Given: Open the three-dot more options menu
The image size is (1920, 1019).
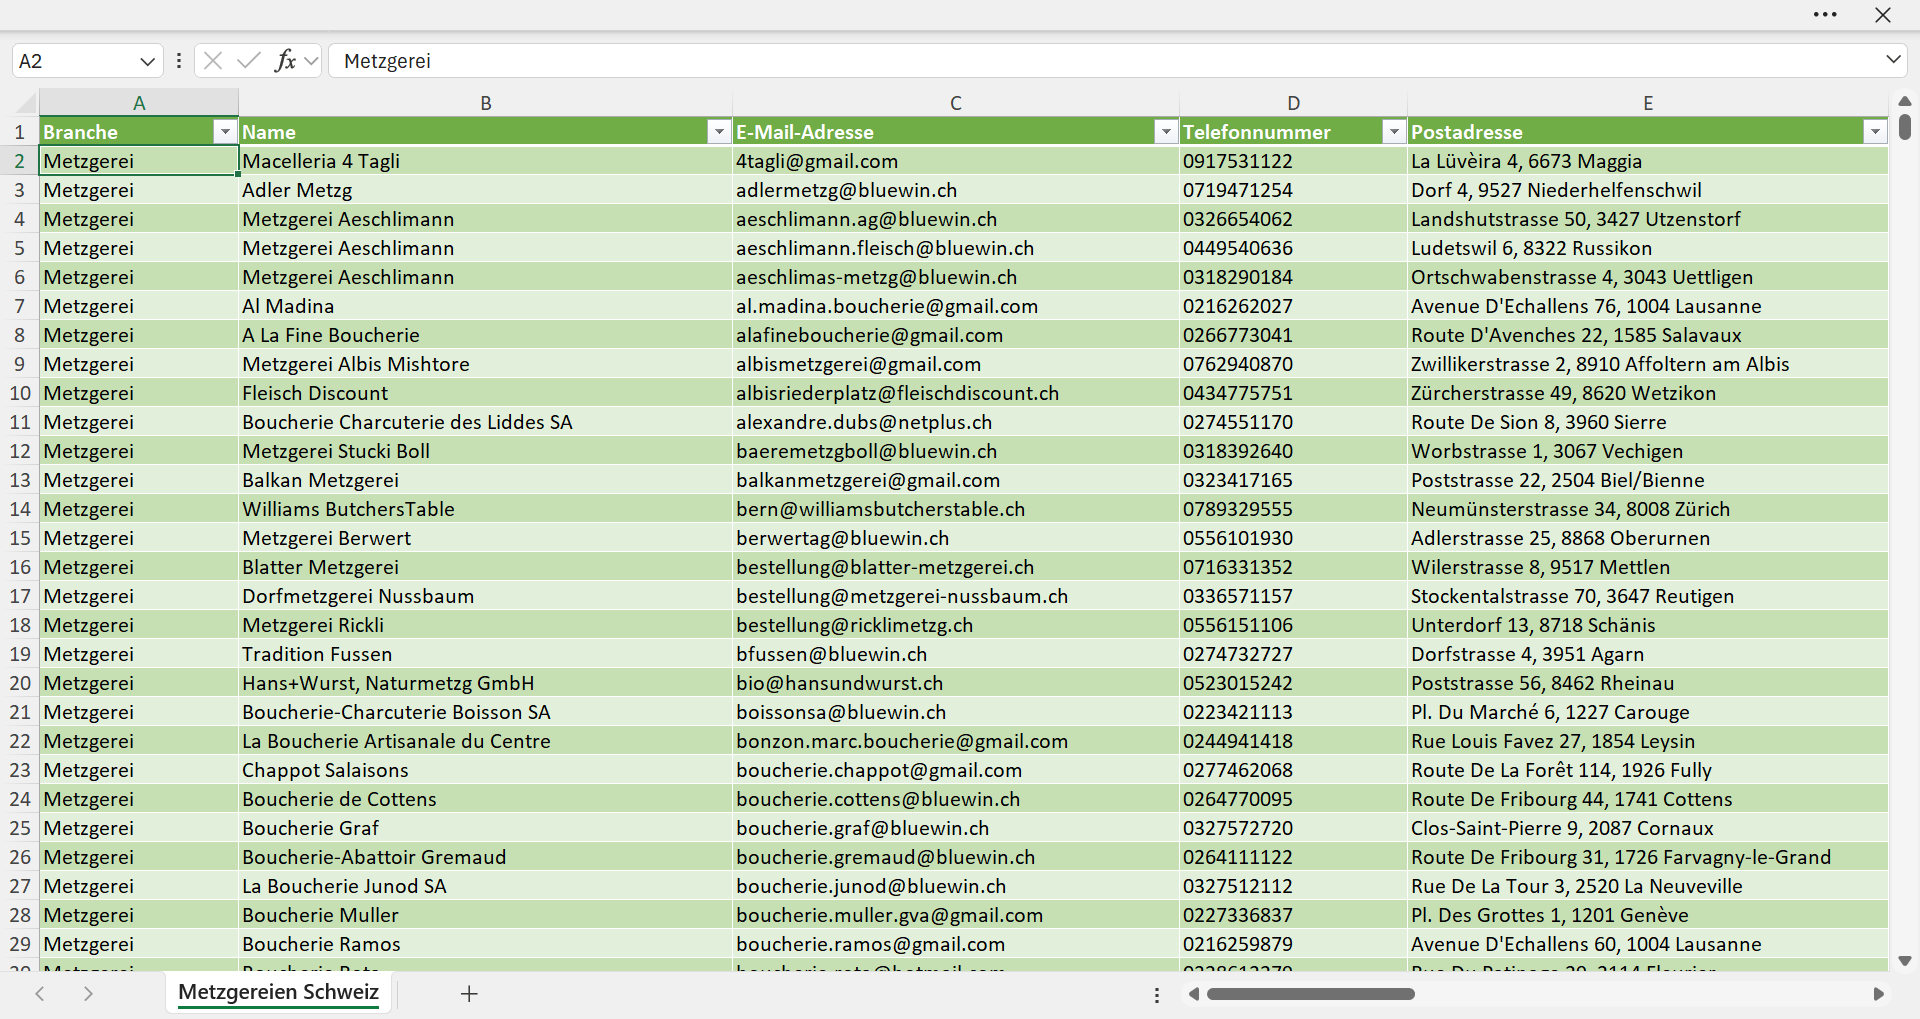Looking at the screenshot, I should click(x=1825, y=15).
